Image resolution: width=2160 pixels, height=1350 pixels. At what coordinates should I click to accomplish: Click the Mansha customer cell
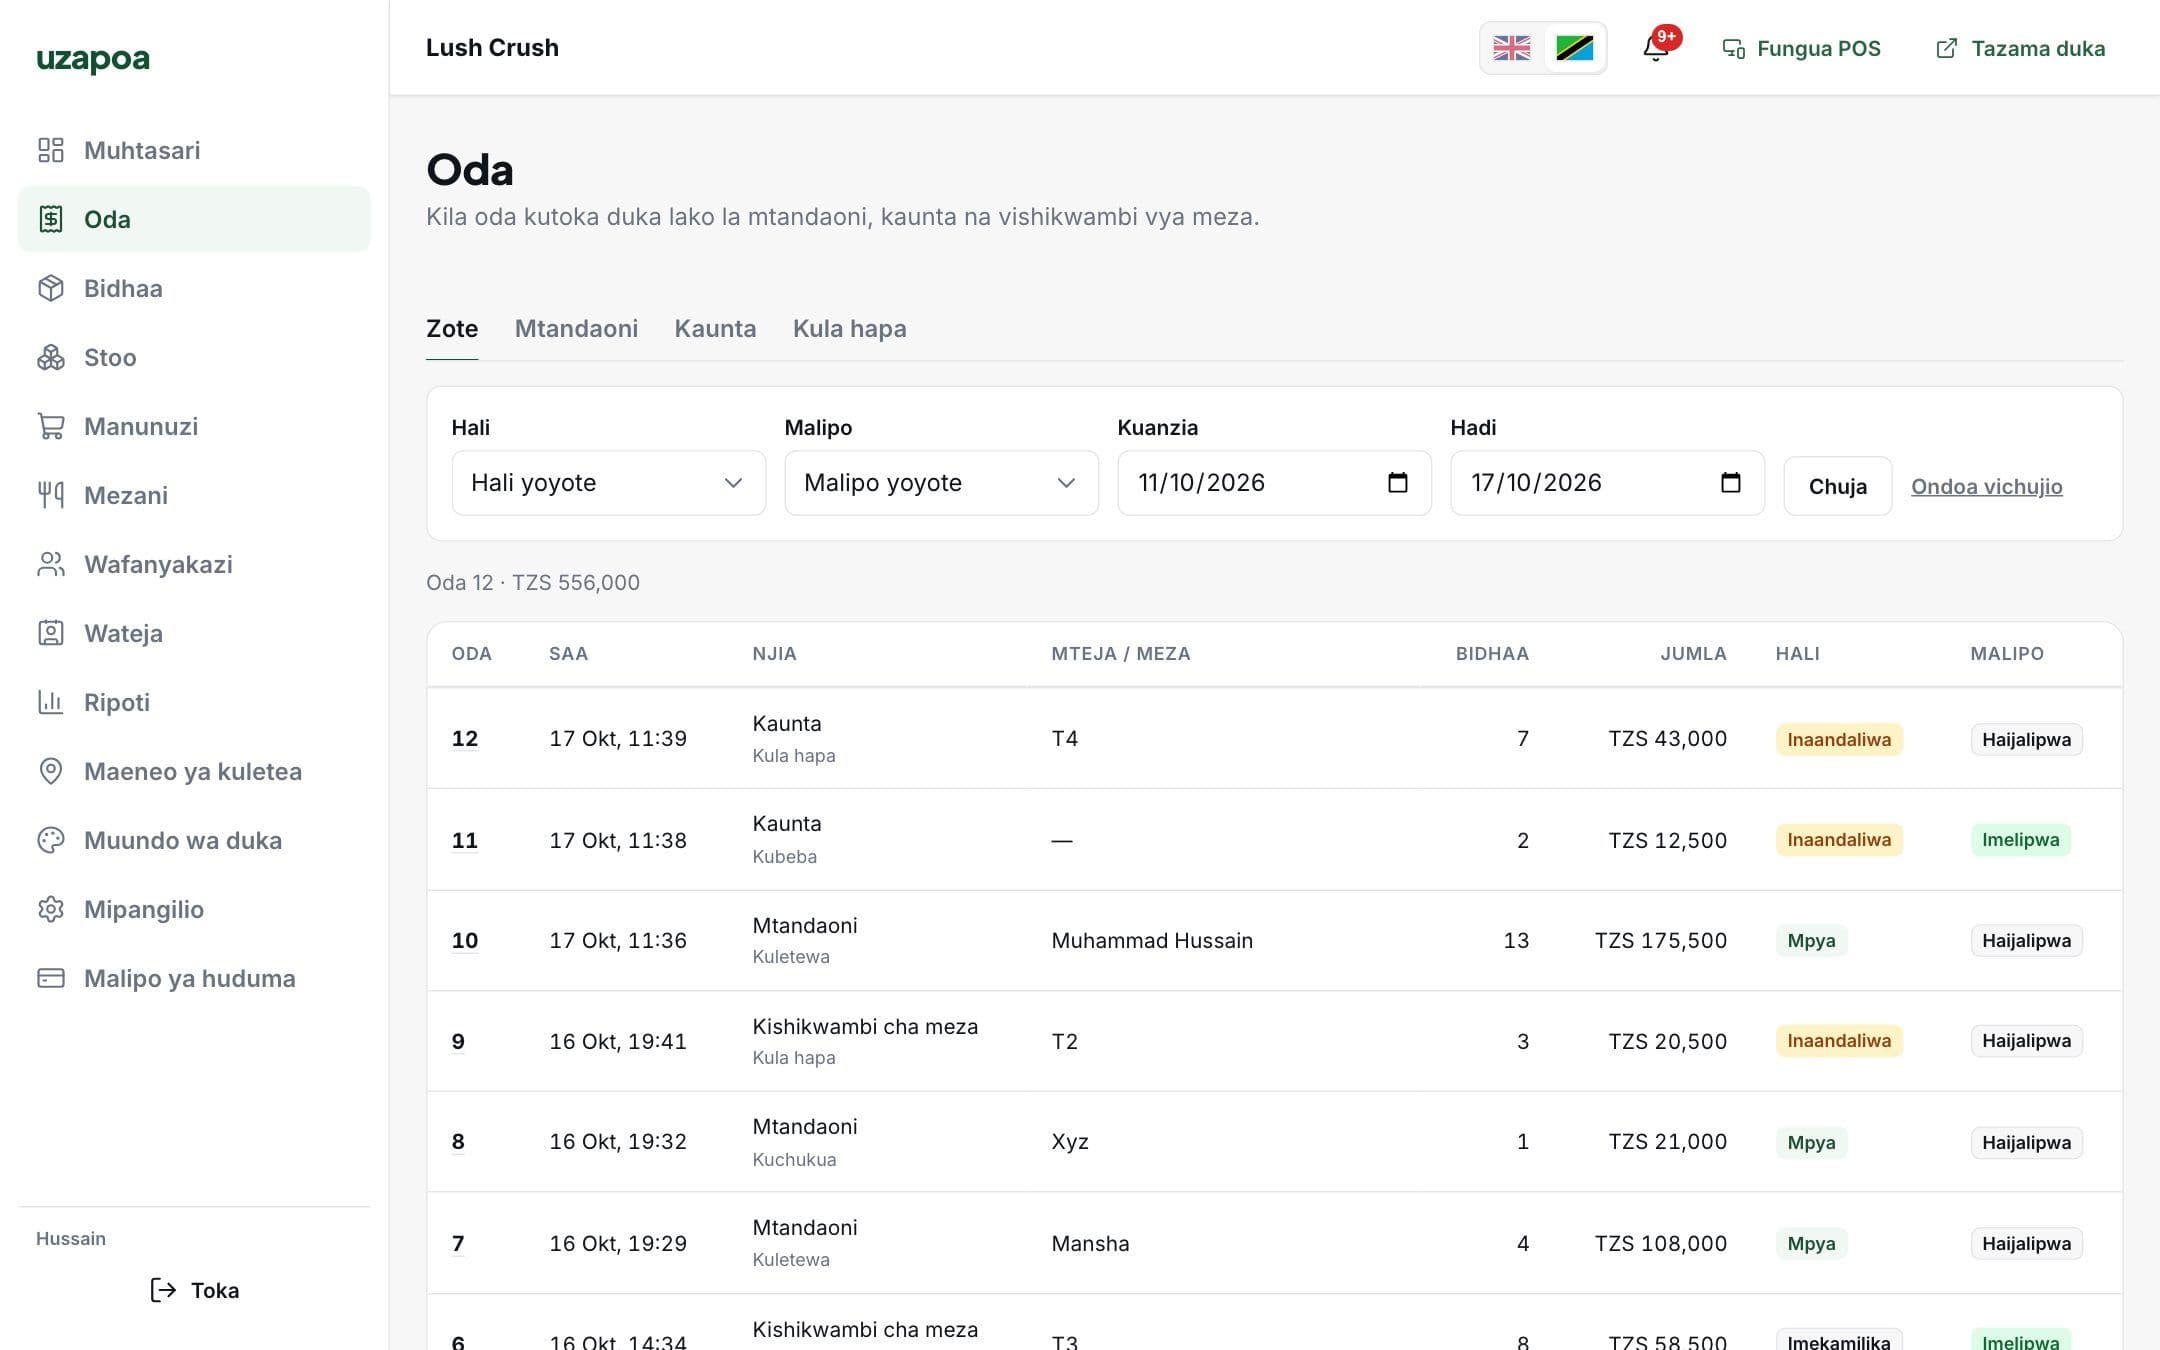click(x=1090, y=1244)
